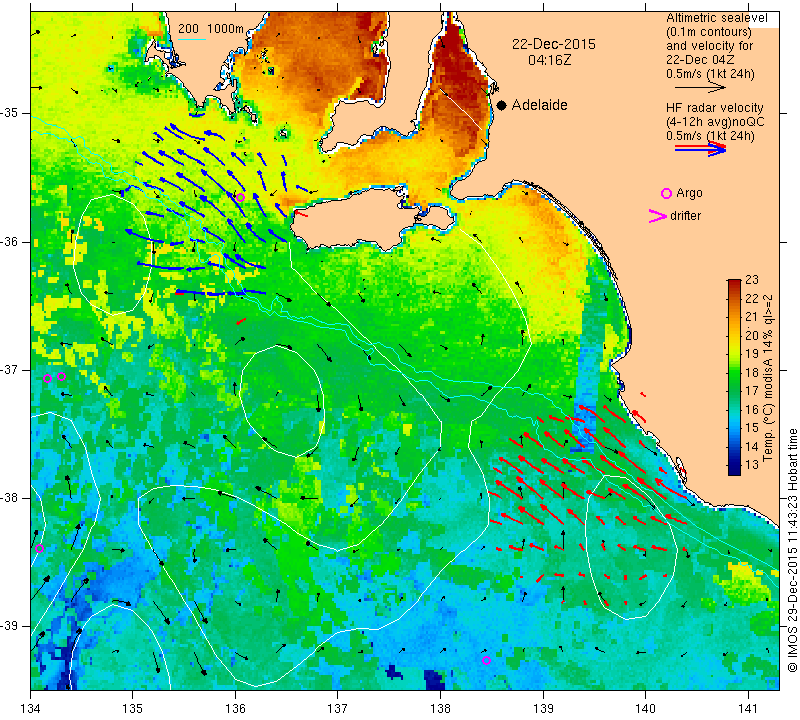The height and width of the screenshot is (720, 800).
Task: Click the 'Argo' legend label
Action: point(689,193)
